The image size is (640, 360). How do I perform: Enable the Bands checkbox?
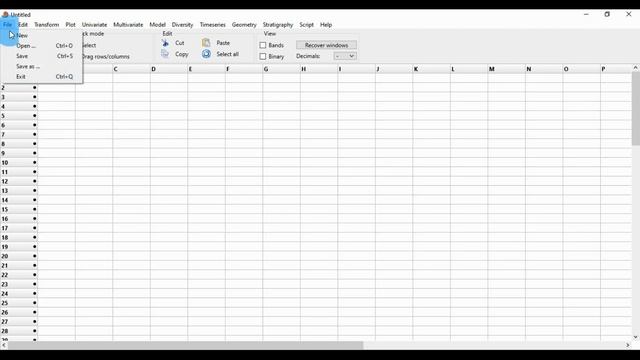[x=263, y=45]
